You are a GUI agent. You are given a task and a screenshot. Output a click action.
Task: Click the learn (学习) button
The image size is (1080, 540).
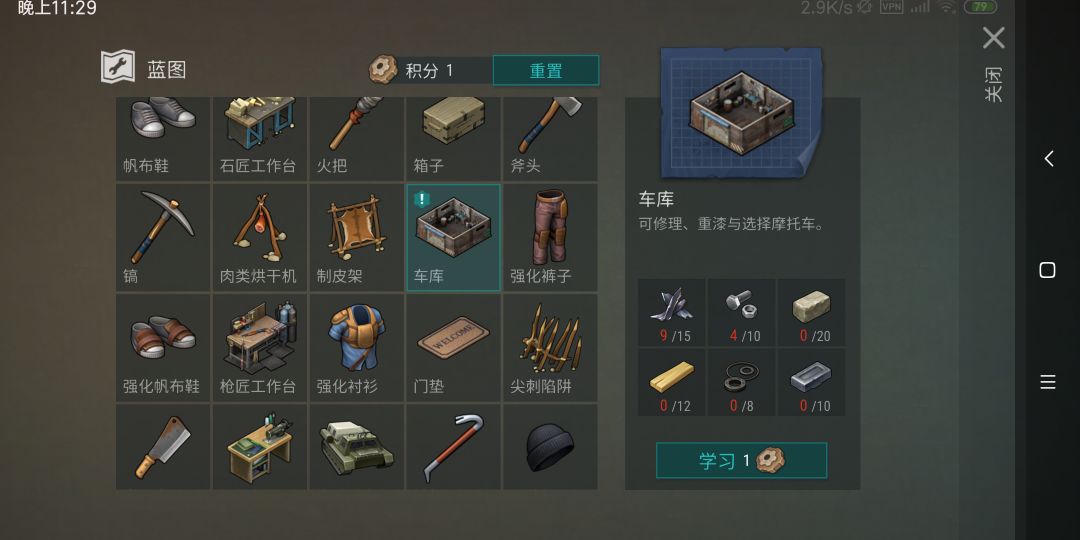(x=741, y=460)
